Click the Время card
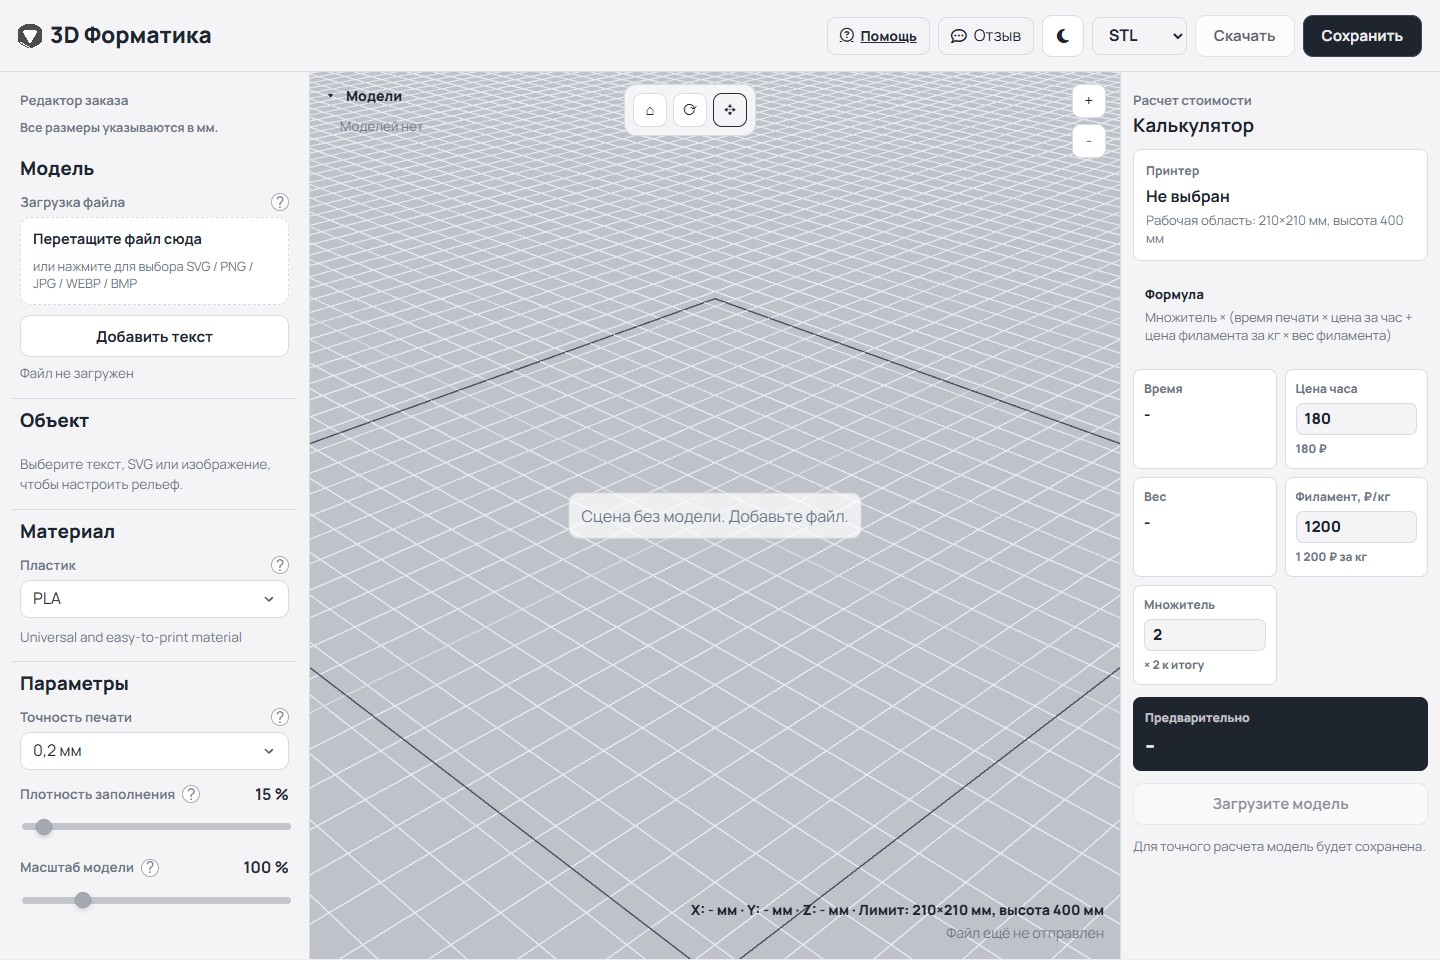1440x960 pixels. [1205, 419]
